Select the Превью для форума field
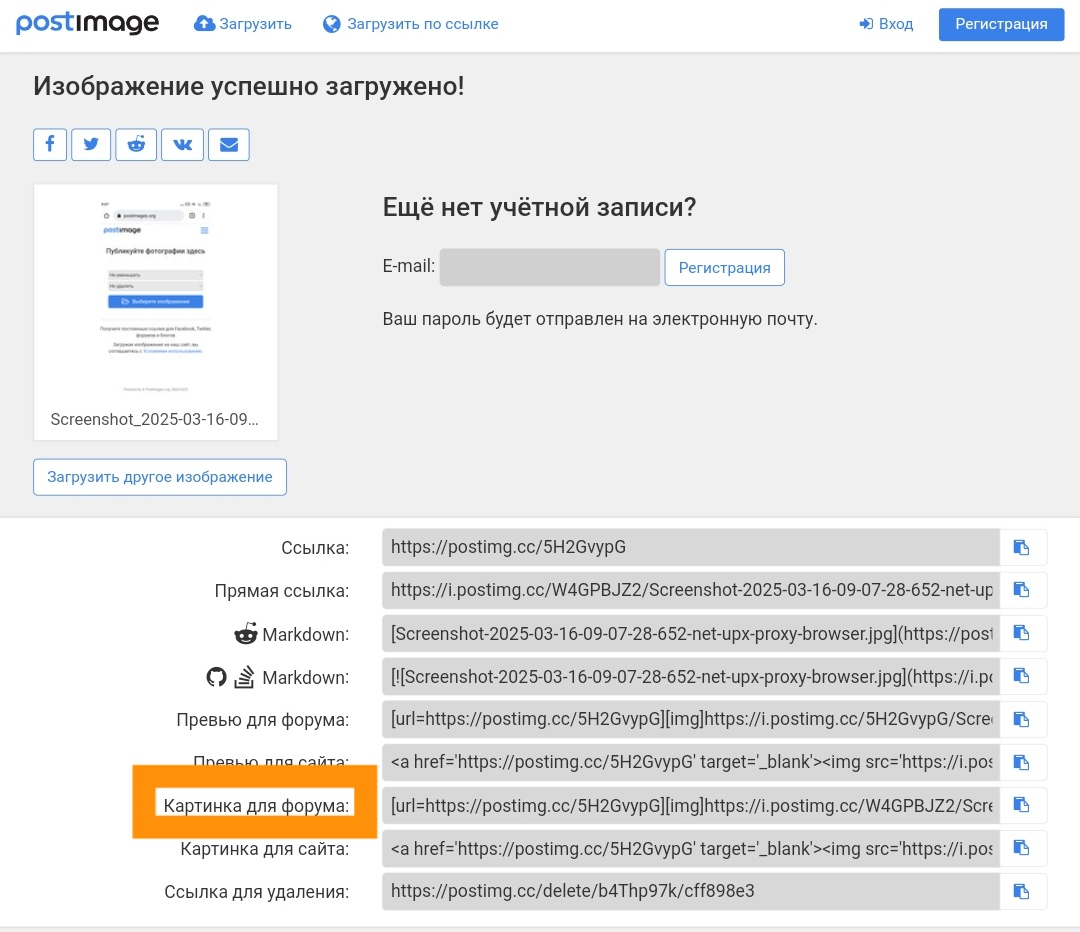 click(x=691, y=719)
